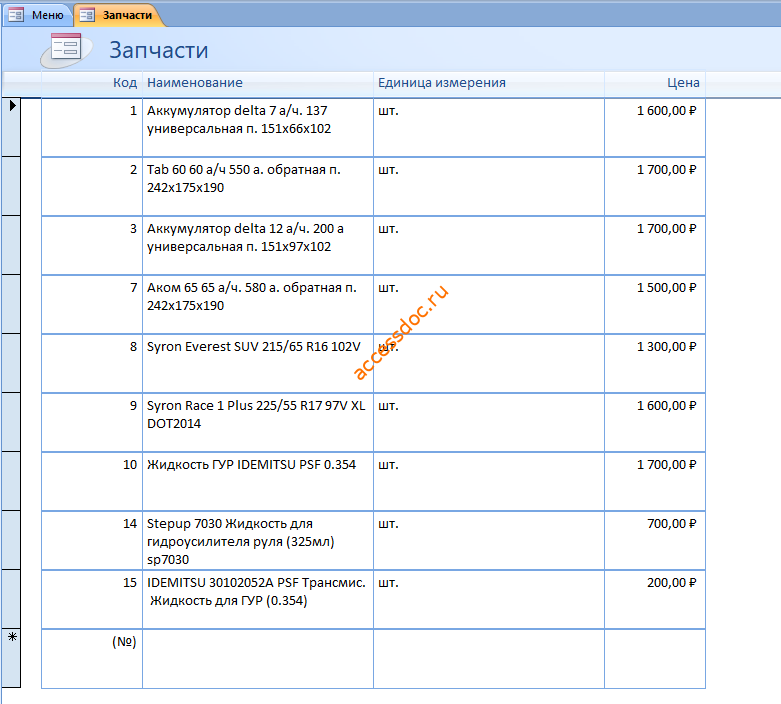This screenshot has width=781, height=704.
Task: Click name field Syron Everest SUV 215/65
Action: coord(258,363)
